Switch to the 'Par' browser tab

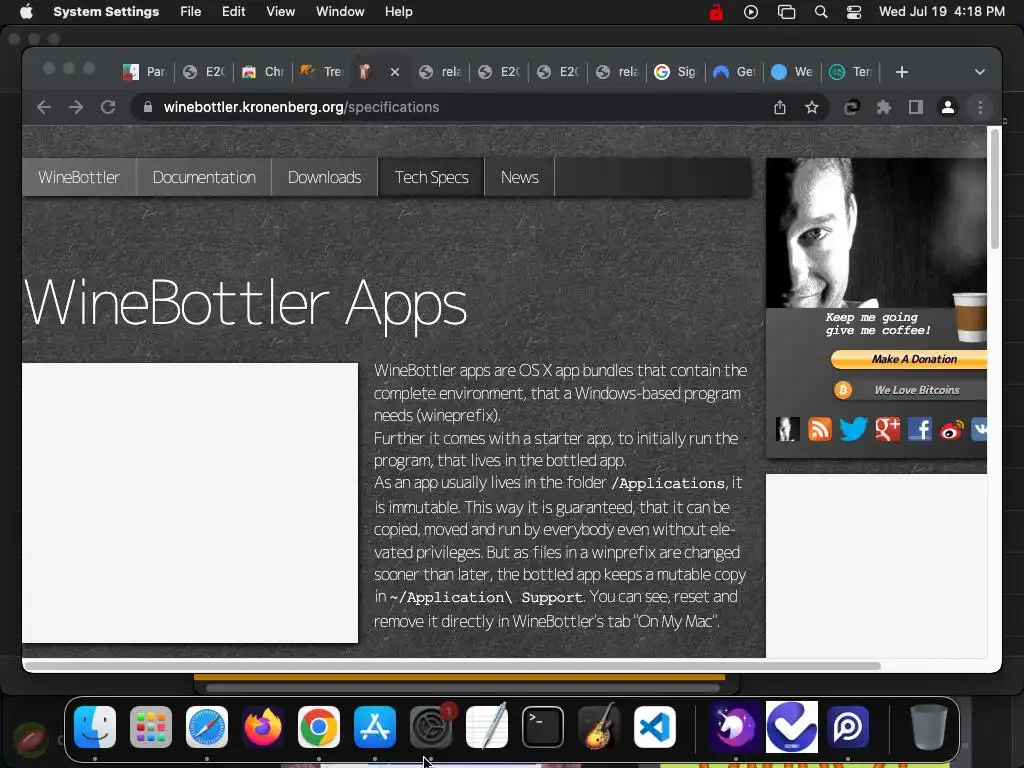tap(144, 72)
